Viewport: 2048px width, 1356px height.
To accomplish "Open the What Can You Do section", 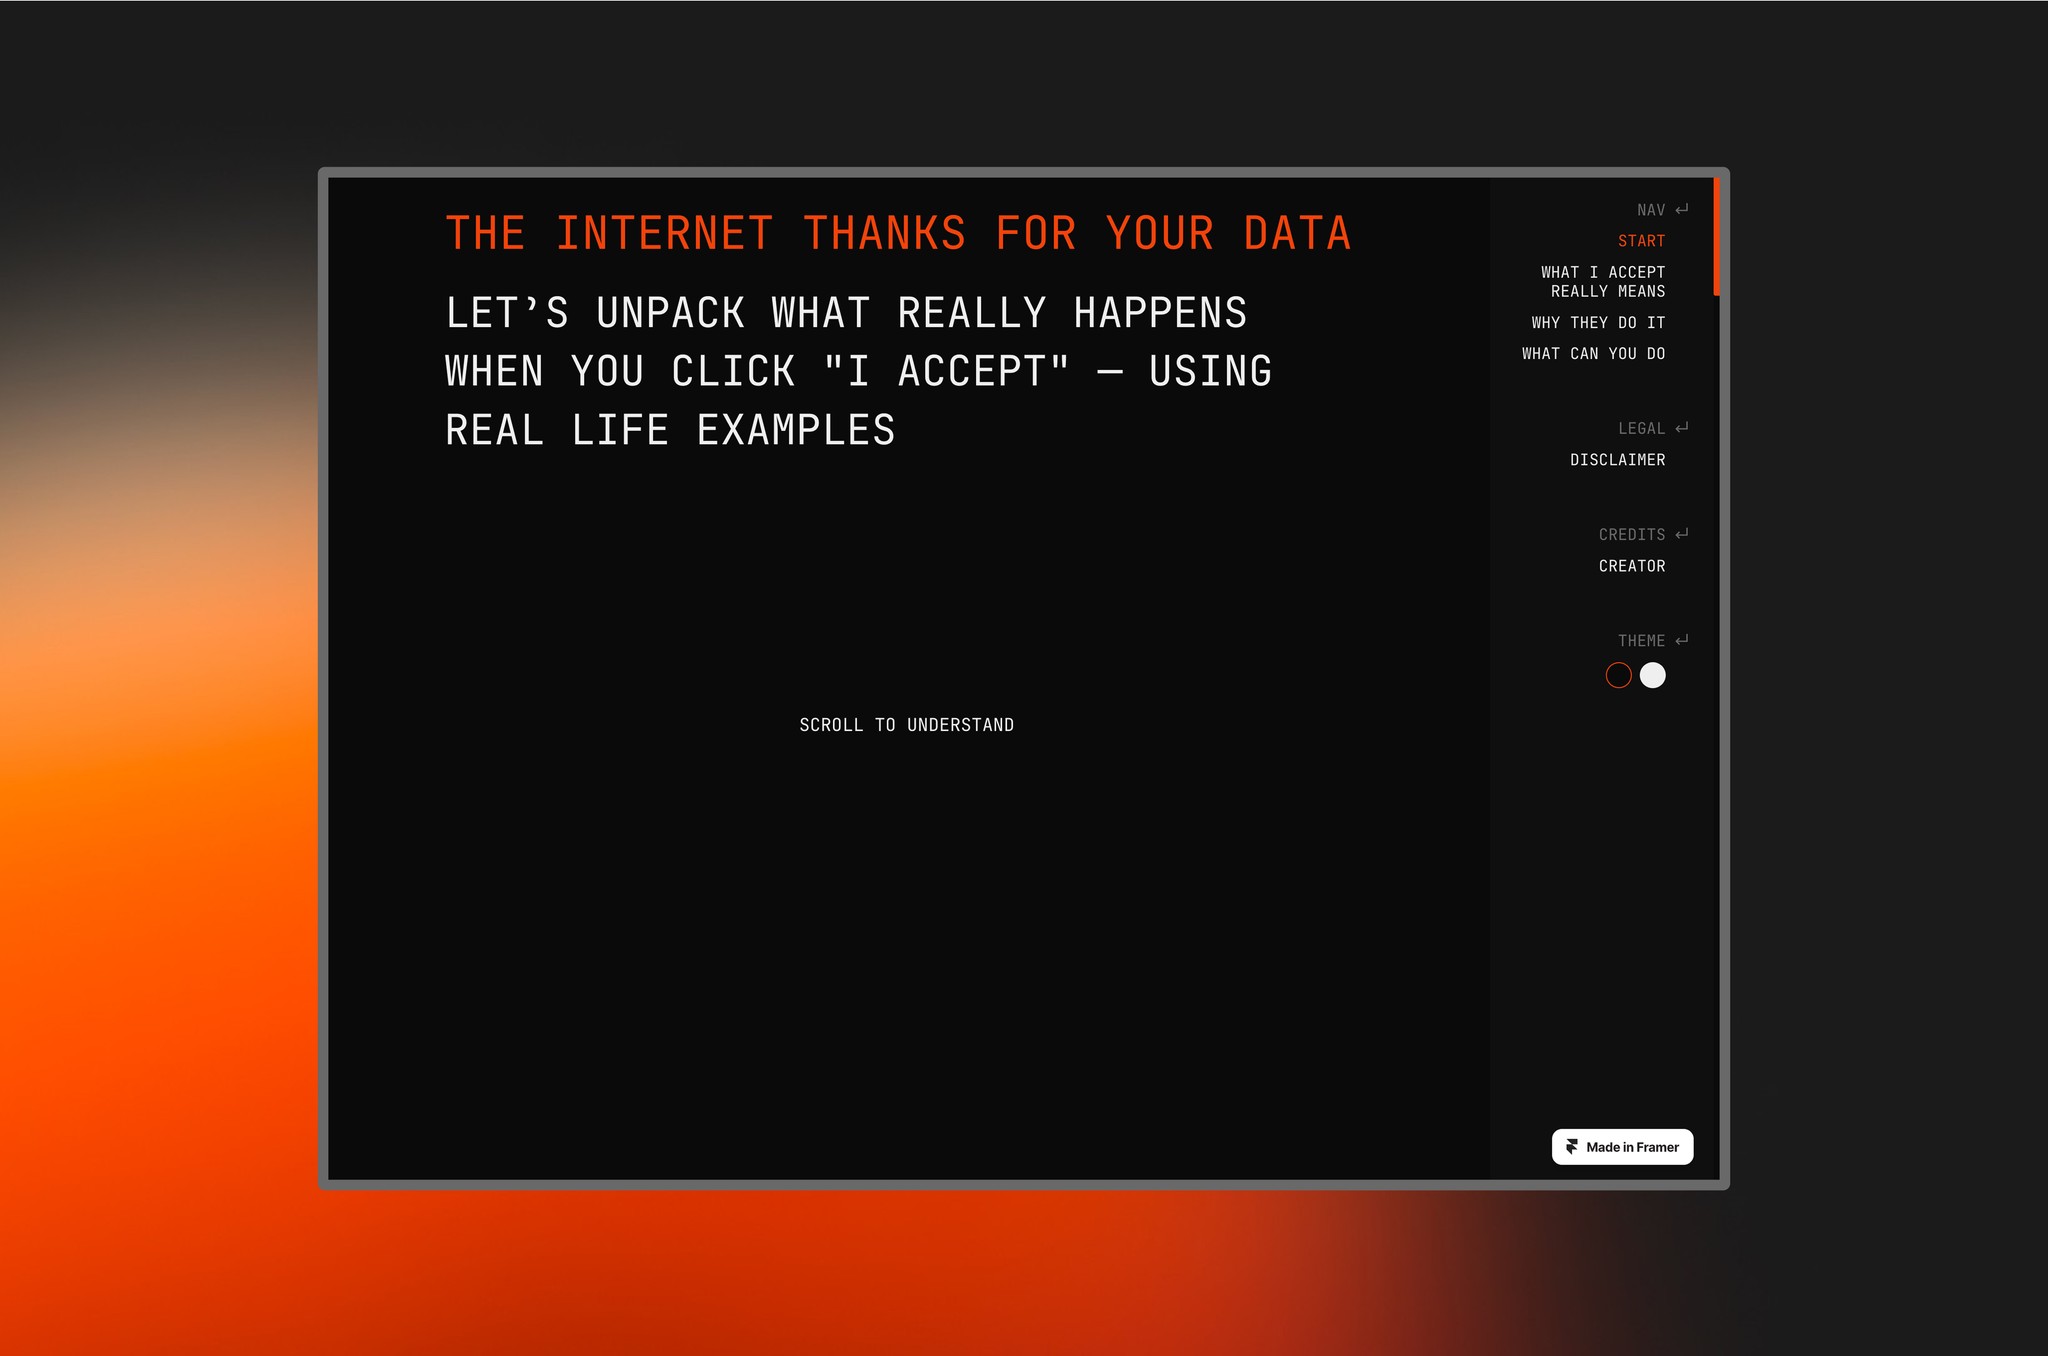I will pos(1593,354).
